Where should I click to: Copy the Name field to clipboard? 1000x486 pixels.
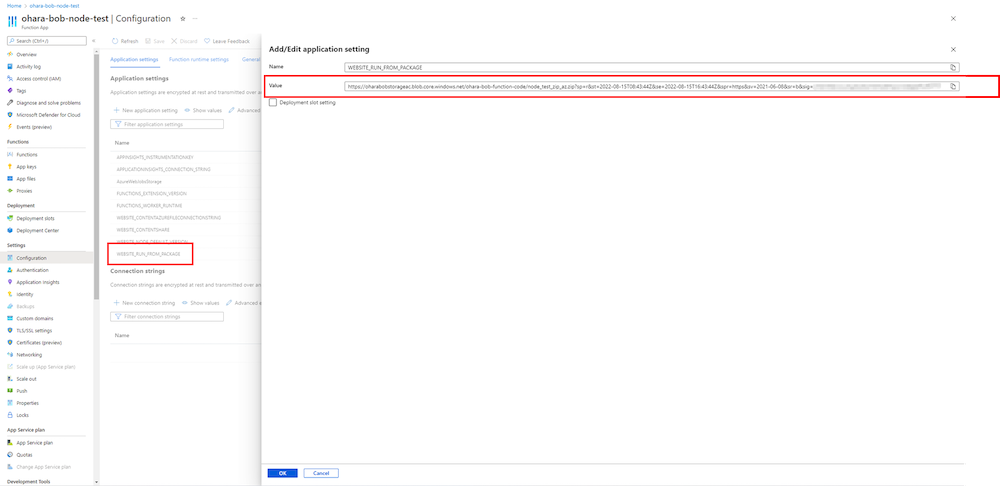953,67
